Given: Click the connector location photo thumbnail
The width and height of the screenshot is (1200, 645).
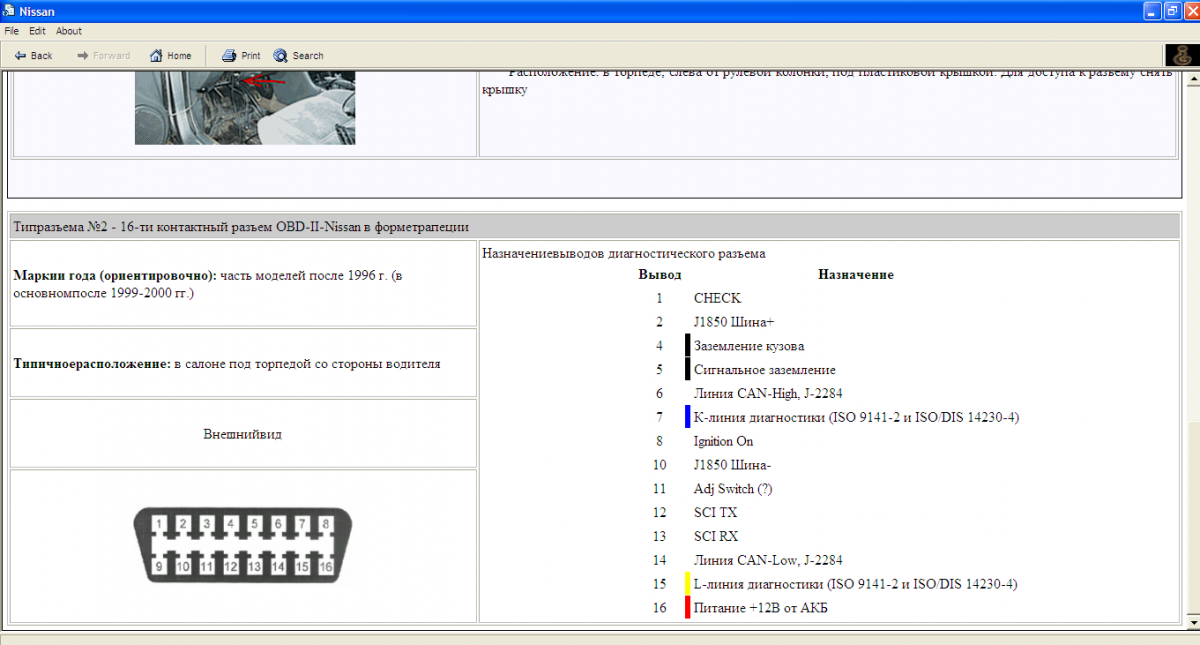Looking at the screenshot, I should click(245, 109).
